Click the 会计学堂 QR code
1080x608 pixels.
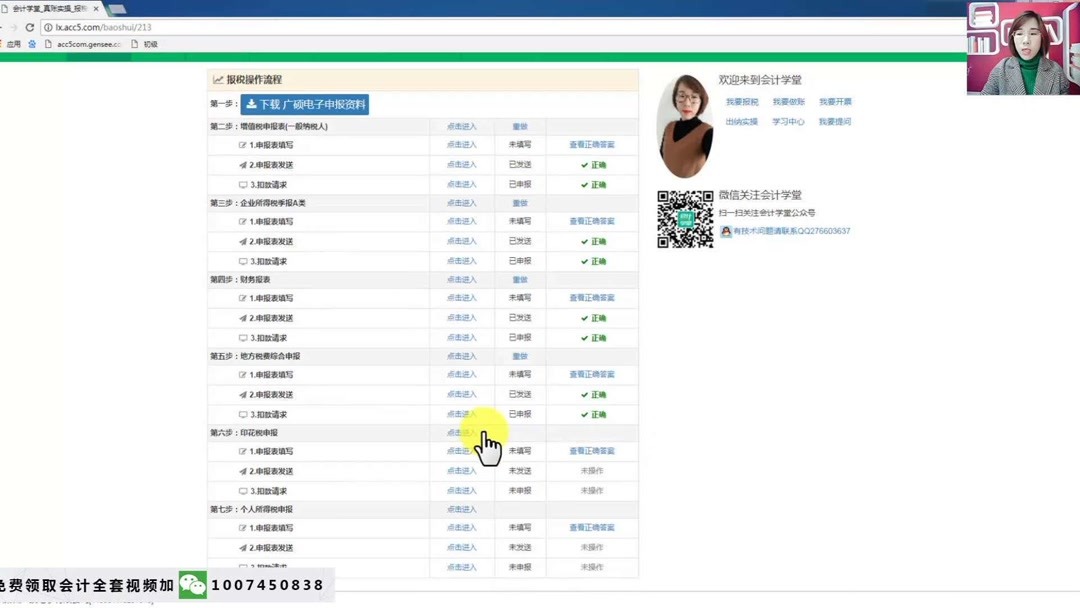(688, 220)
